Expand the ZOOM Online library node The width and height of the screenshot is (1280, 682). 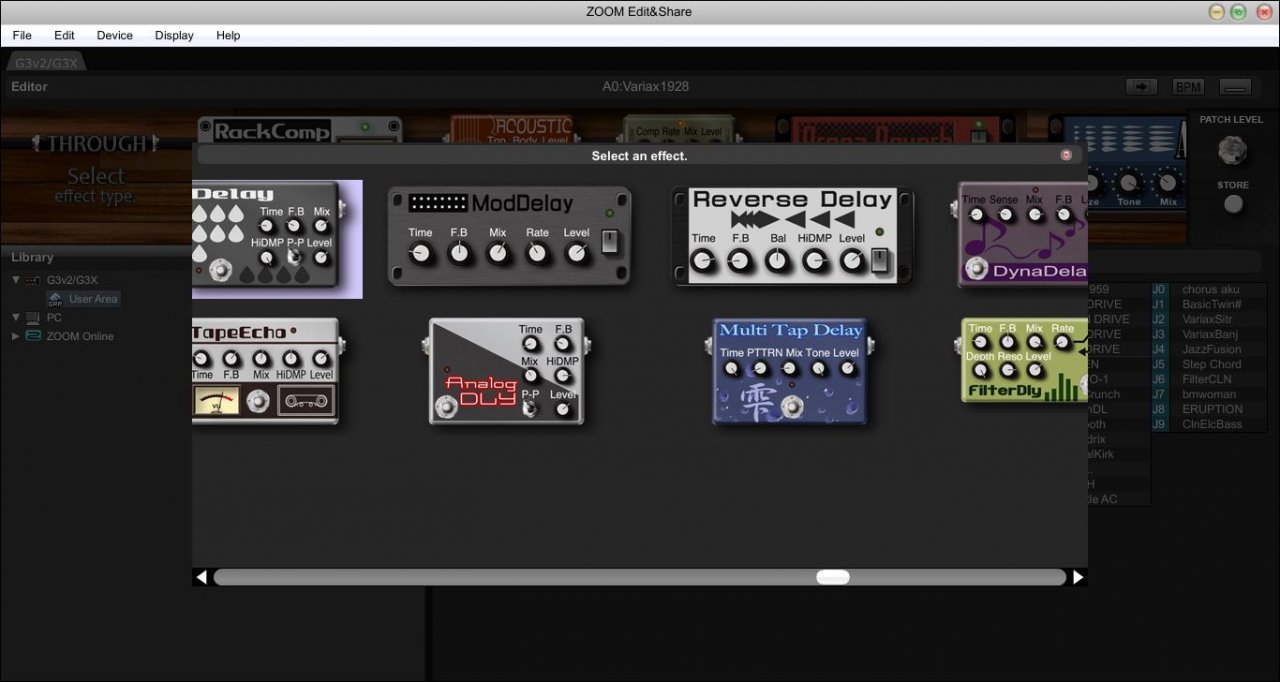[16, 336]
